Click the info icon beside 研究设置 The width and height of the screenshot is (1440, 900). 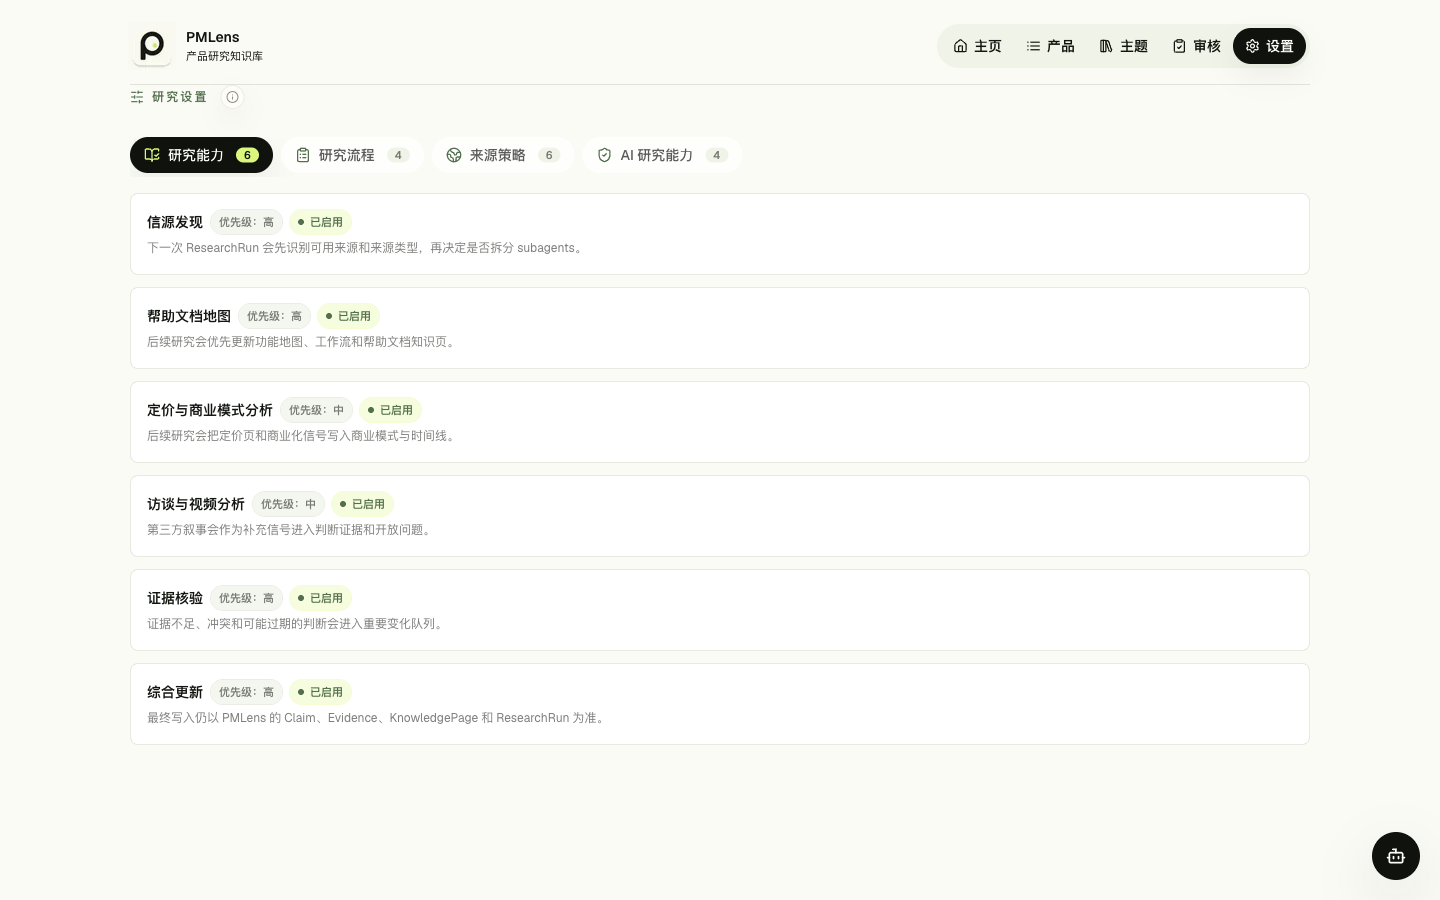pos(232,97)
